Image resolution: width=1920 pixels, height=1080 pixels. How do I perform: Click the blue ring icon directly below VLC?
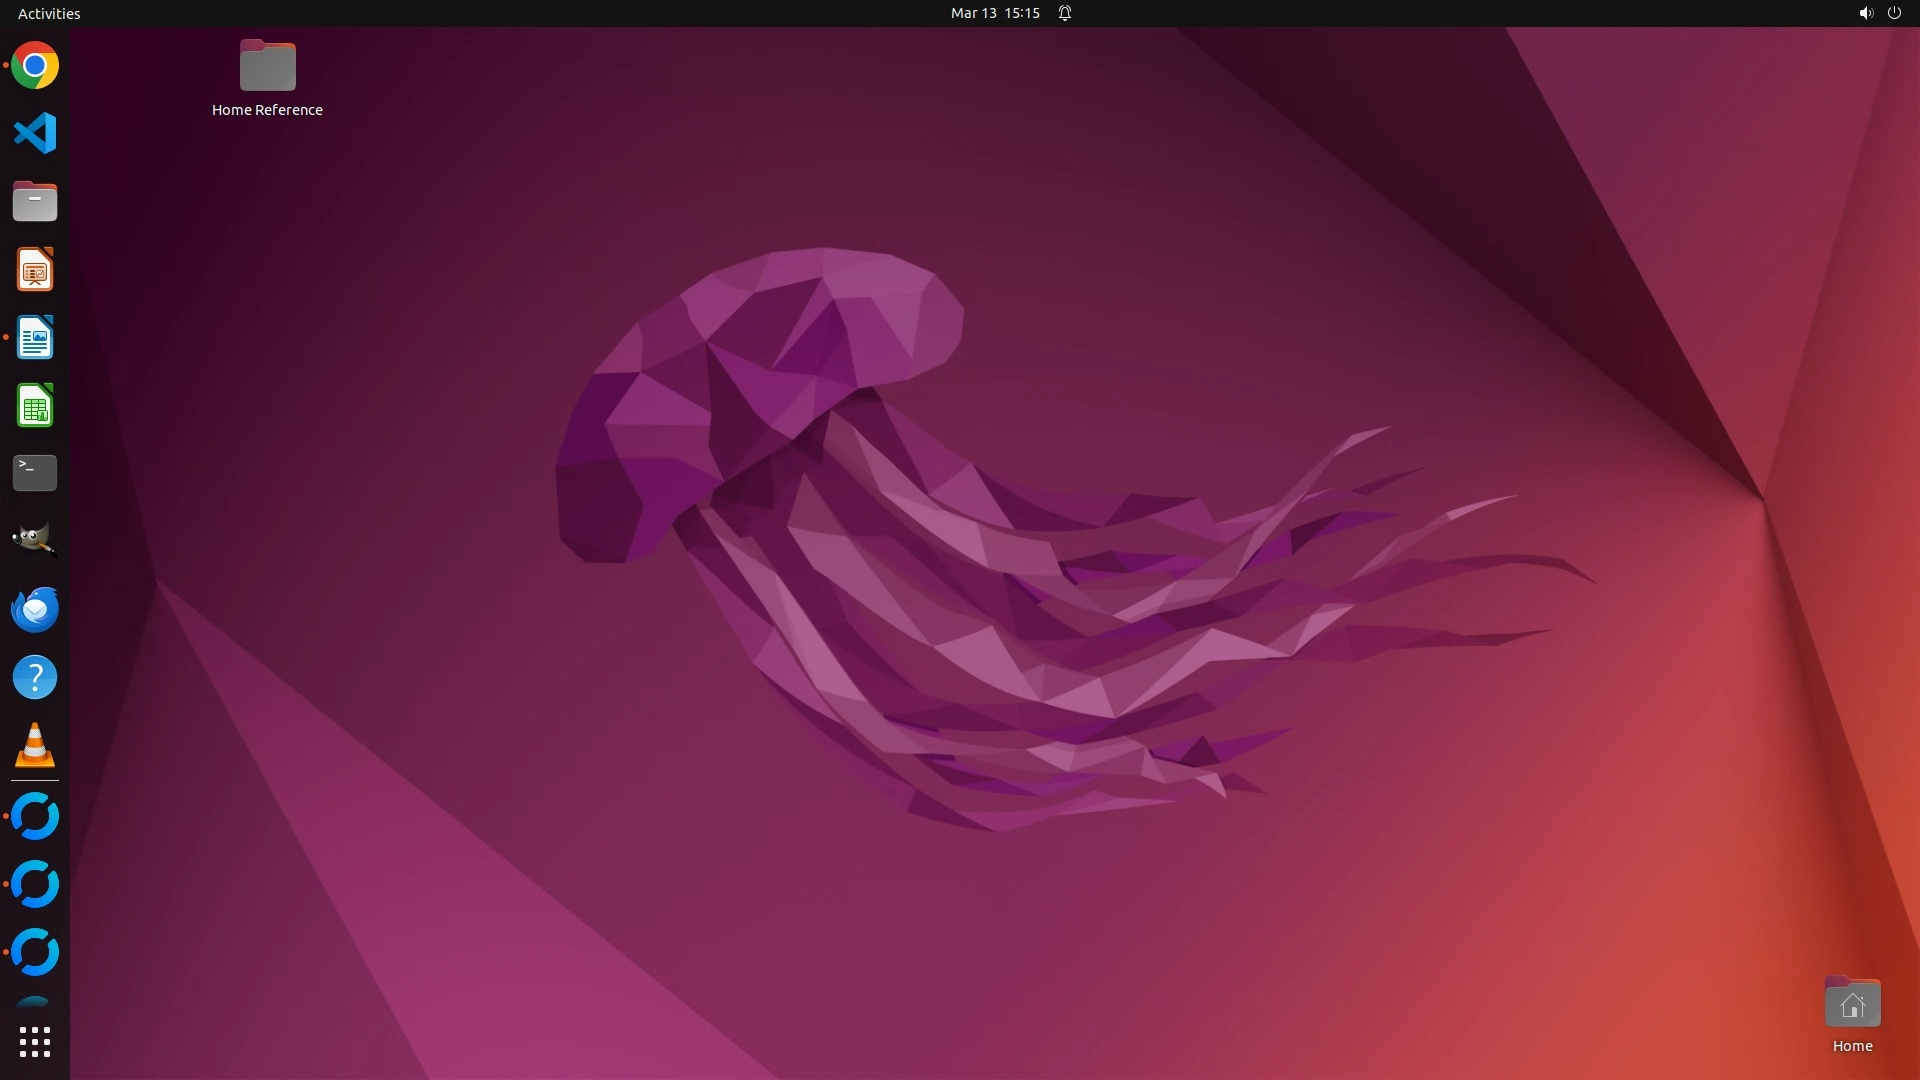coord(35,816)
